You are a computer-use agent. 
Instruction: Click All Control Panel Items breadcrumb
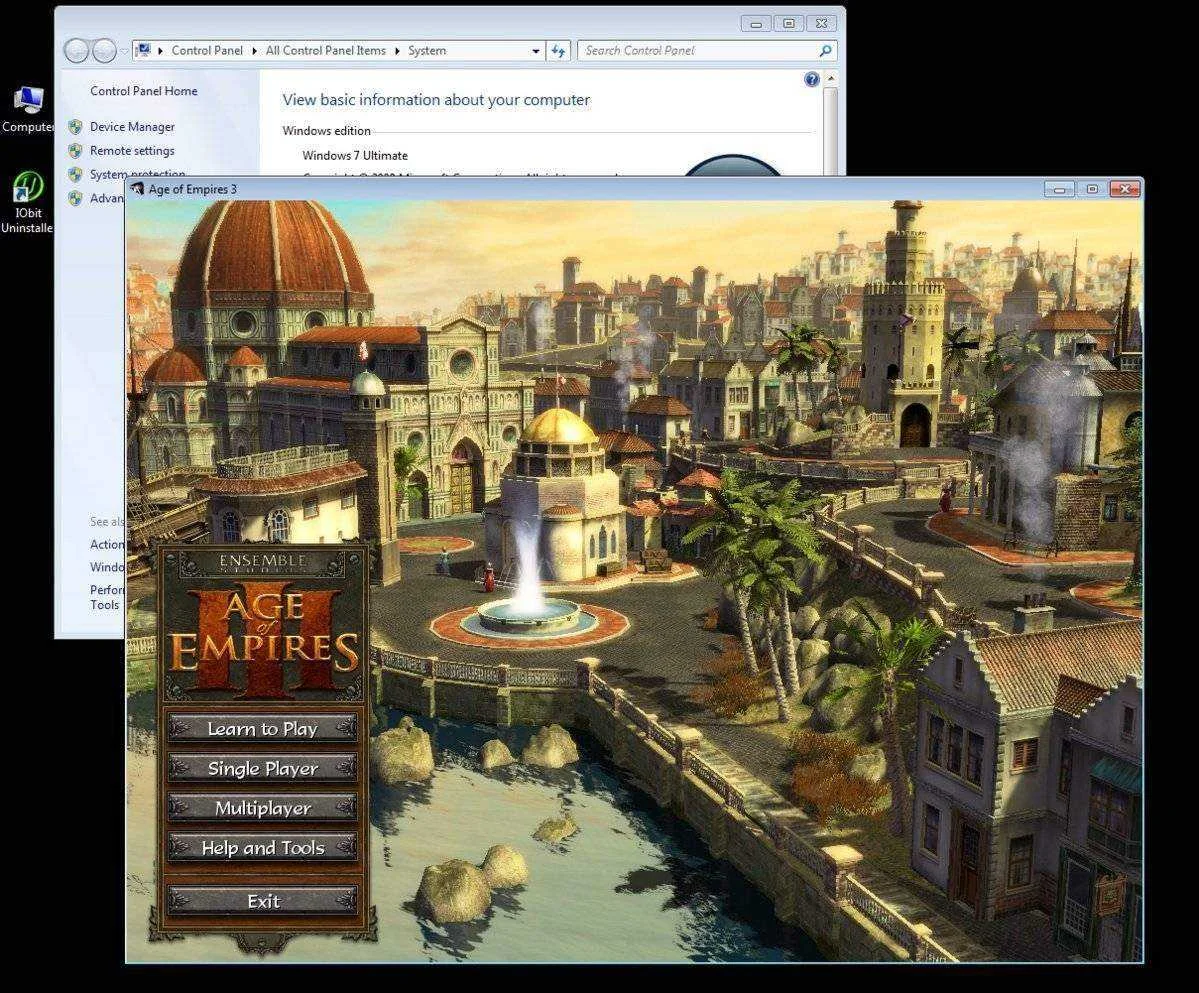pos(326,50)
